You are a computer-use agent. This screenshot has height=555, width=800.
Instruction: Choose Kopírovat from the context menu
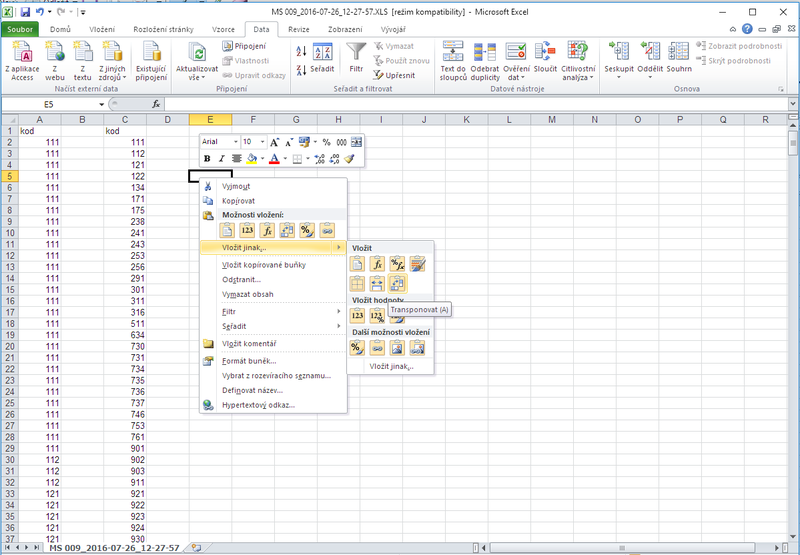[x=273, y=200]
